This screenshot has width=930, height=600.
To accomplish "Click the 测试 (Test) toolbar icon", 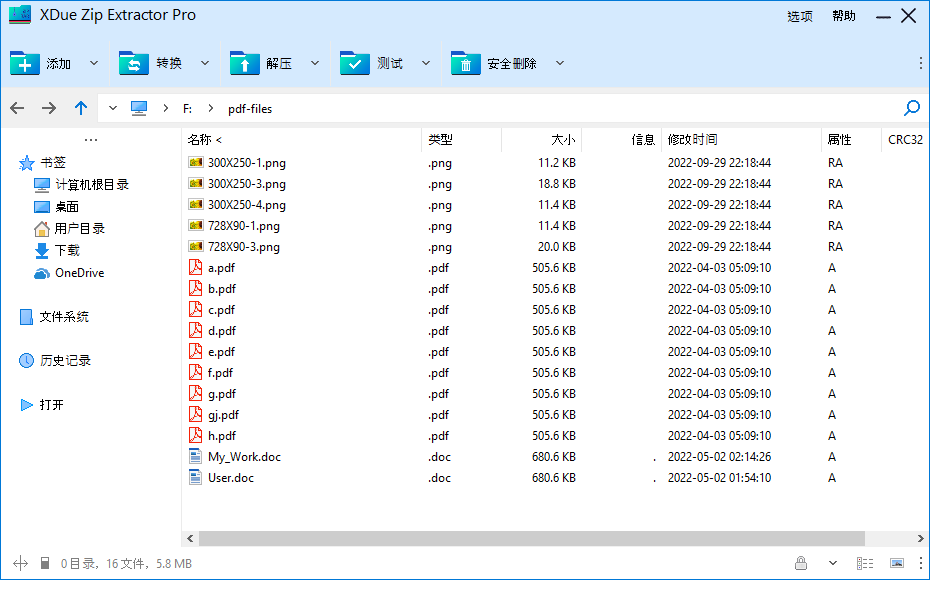I will pyautogui.click(x=354, y=62).
